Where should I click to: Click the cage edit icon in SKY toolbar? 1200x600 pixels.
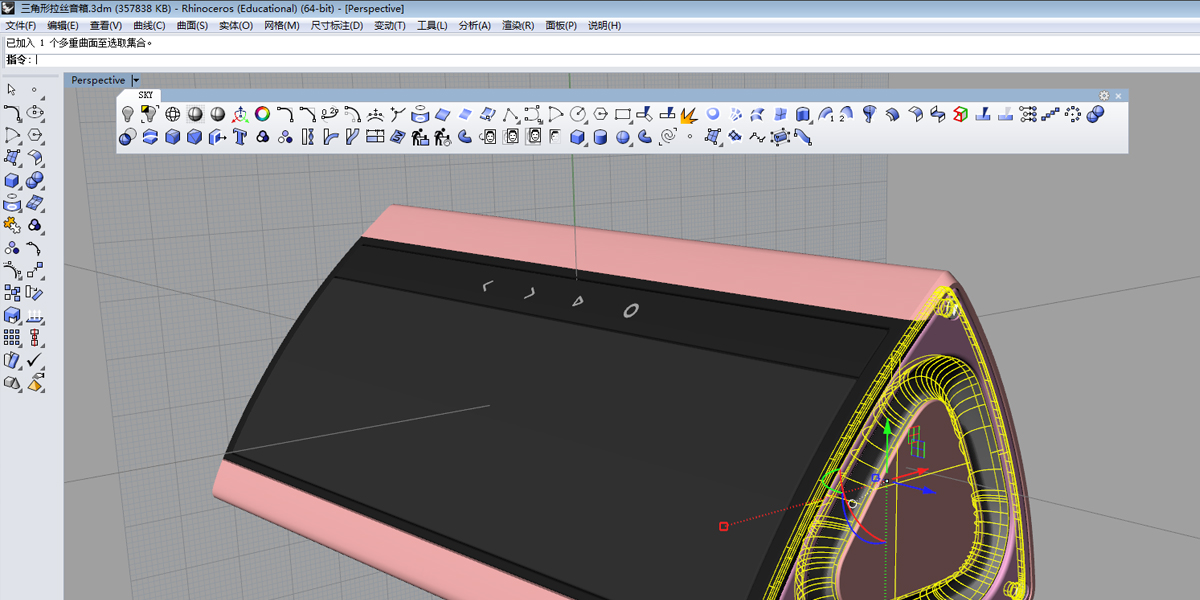point(779,137)
